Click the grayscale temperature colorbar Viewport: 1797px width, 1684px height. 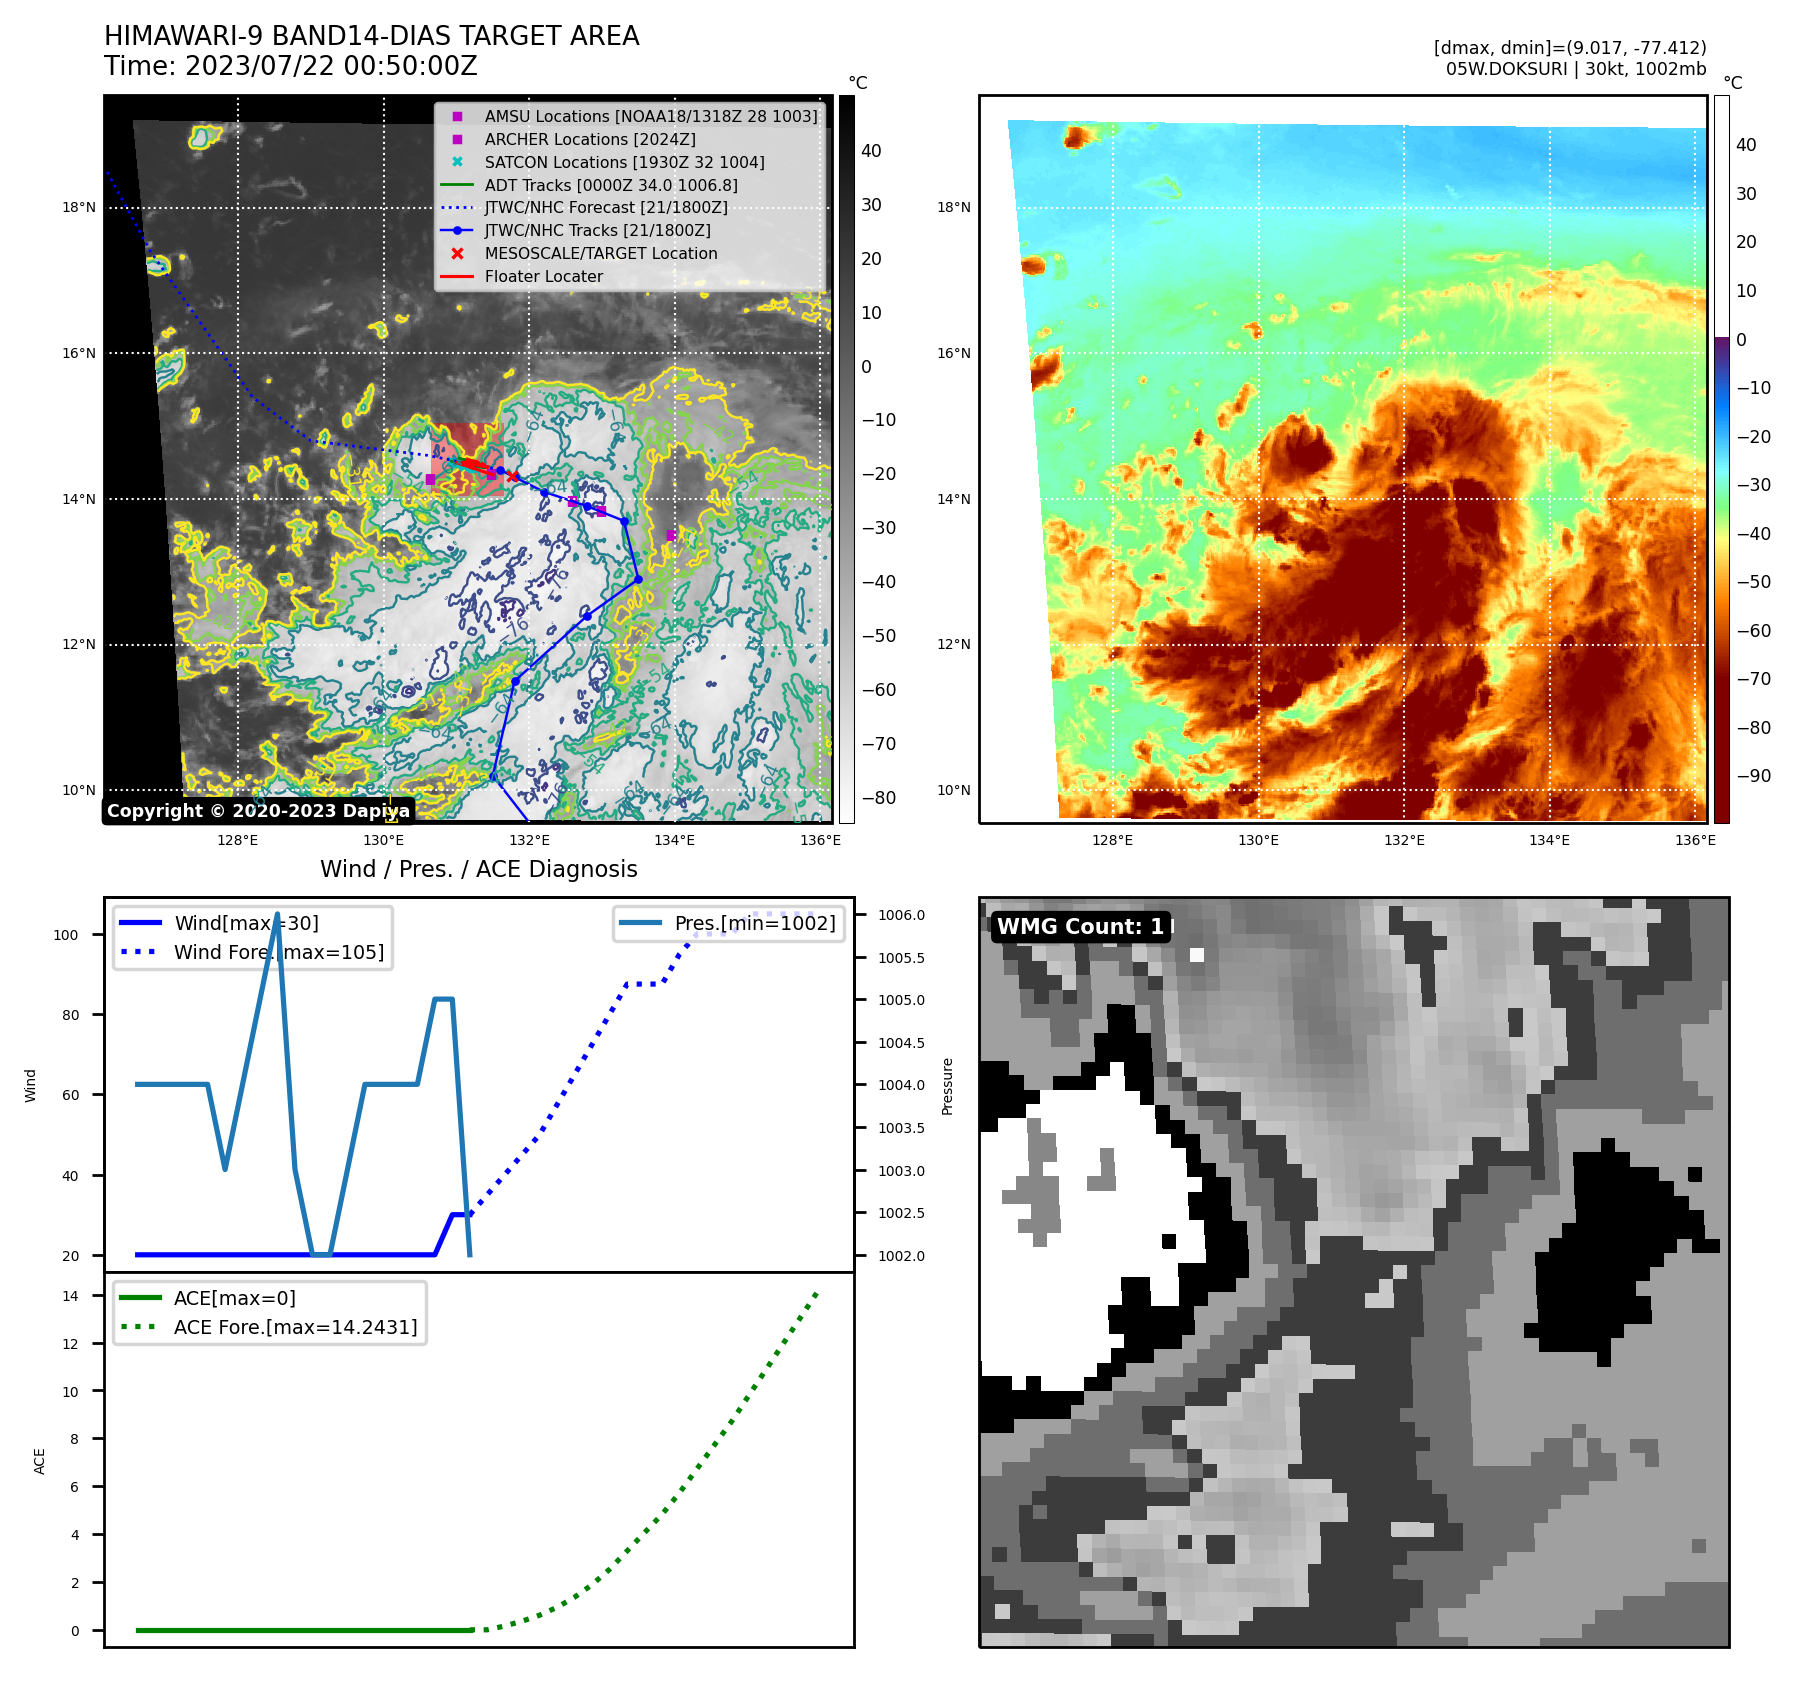pyautogui.click(x=846, y=459)
